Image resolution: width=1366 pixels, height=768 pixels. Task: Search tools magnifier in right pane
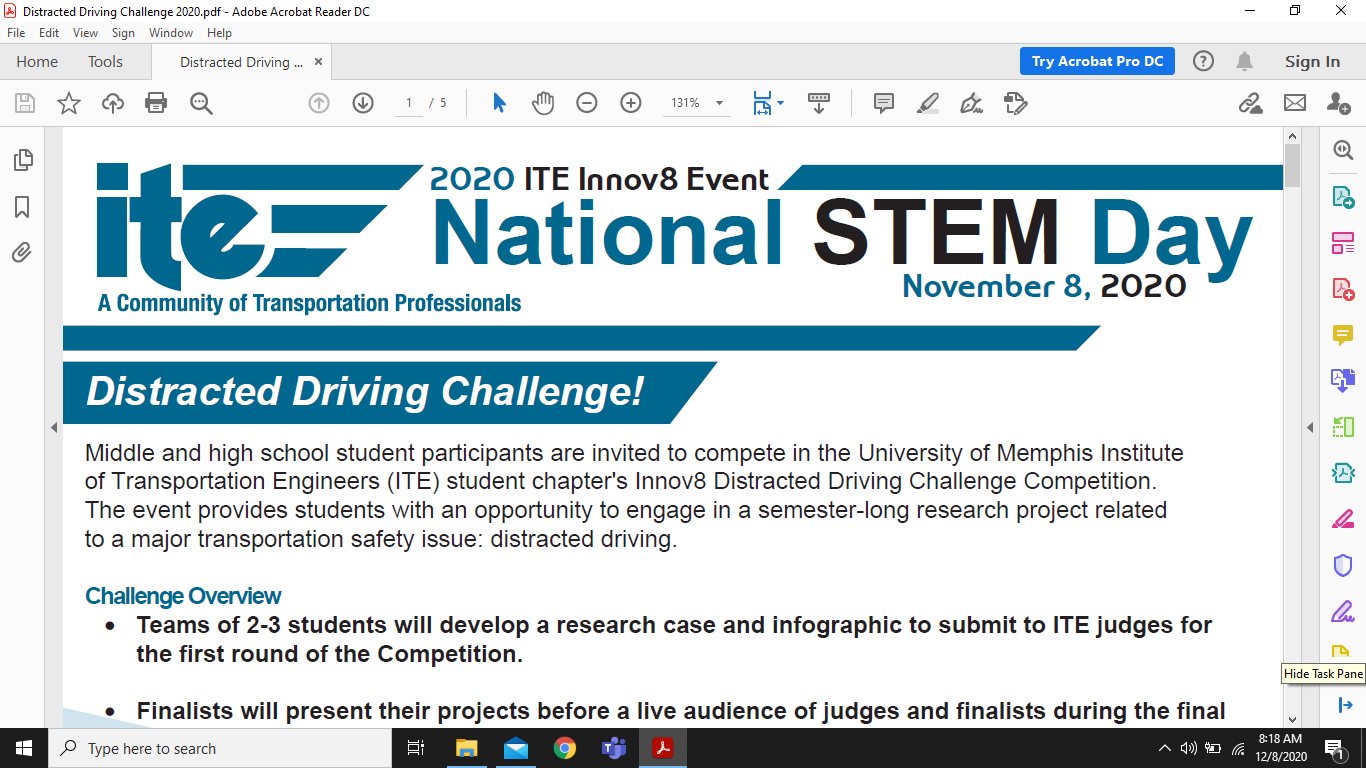click(1343, 149)
